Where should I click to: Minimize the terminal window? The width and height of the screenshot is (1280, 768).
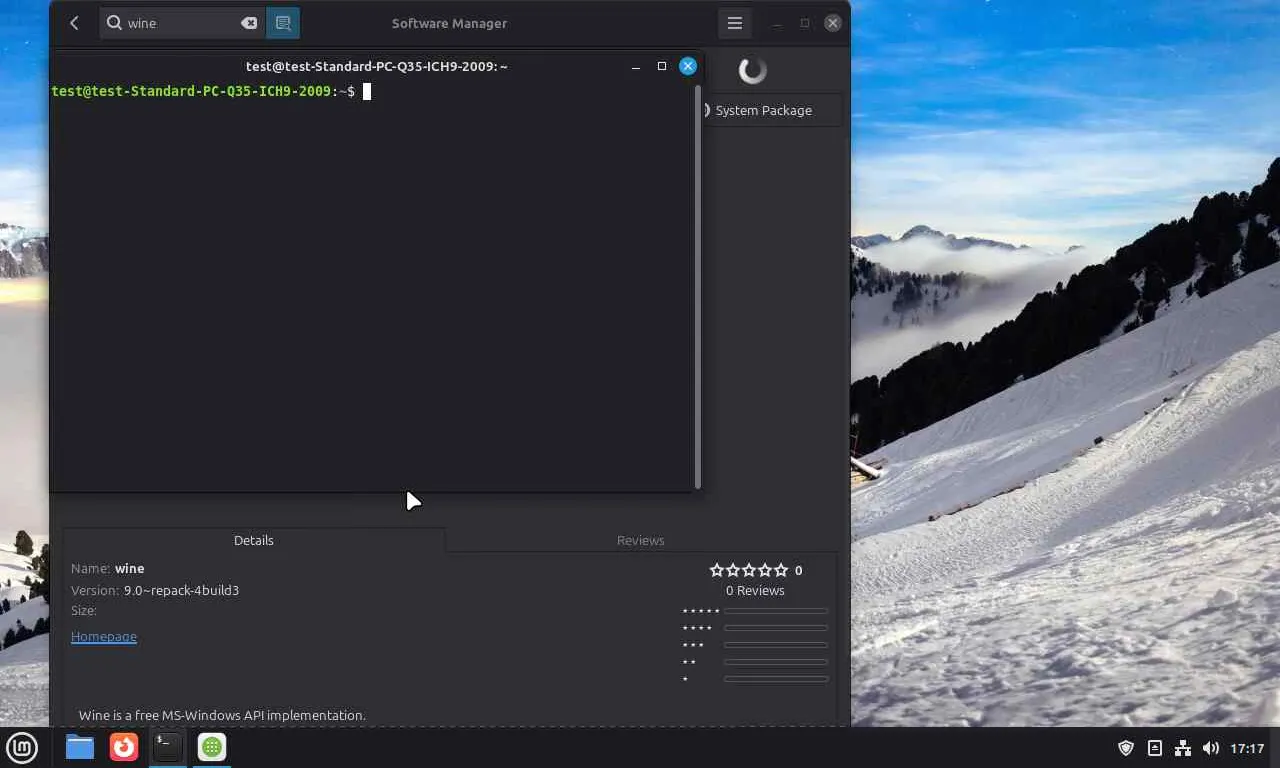[636, 66]
